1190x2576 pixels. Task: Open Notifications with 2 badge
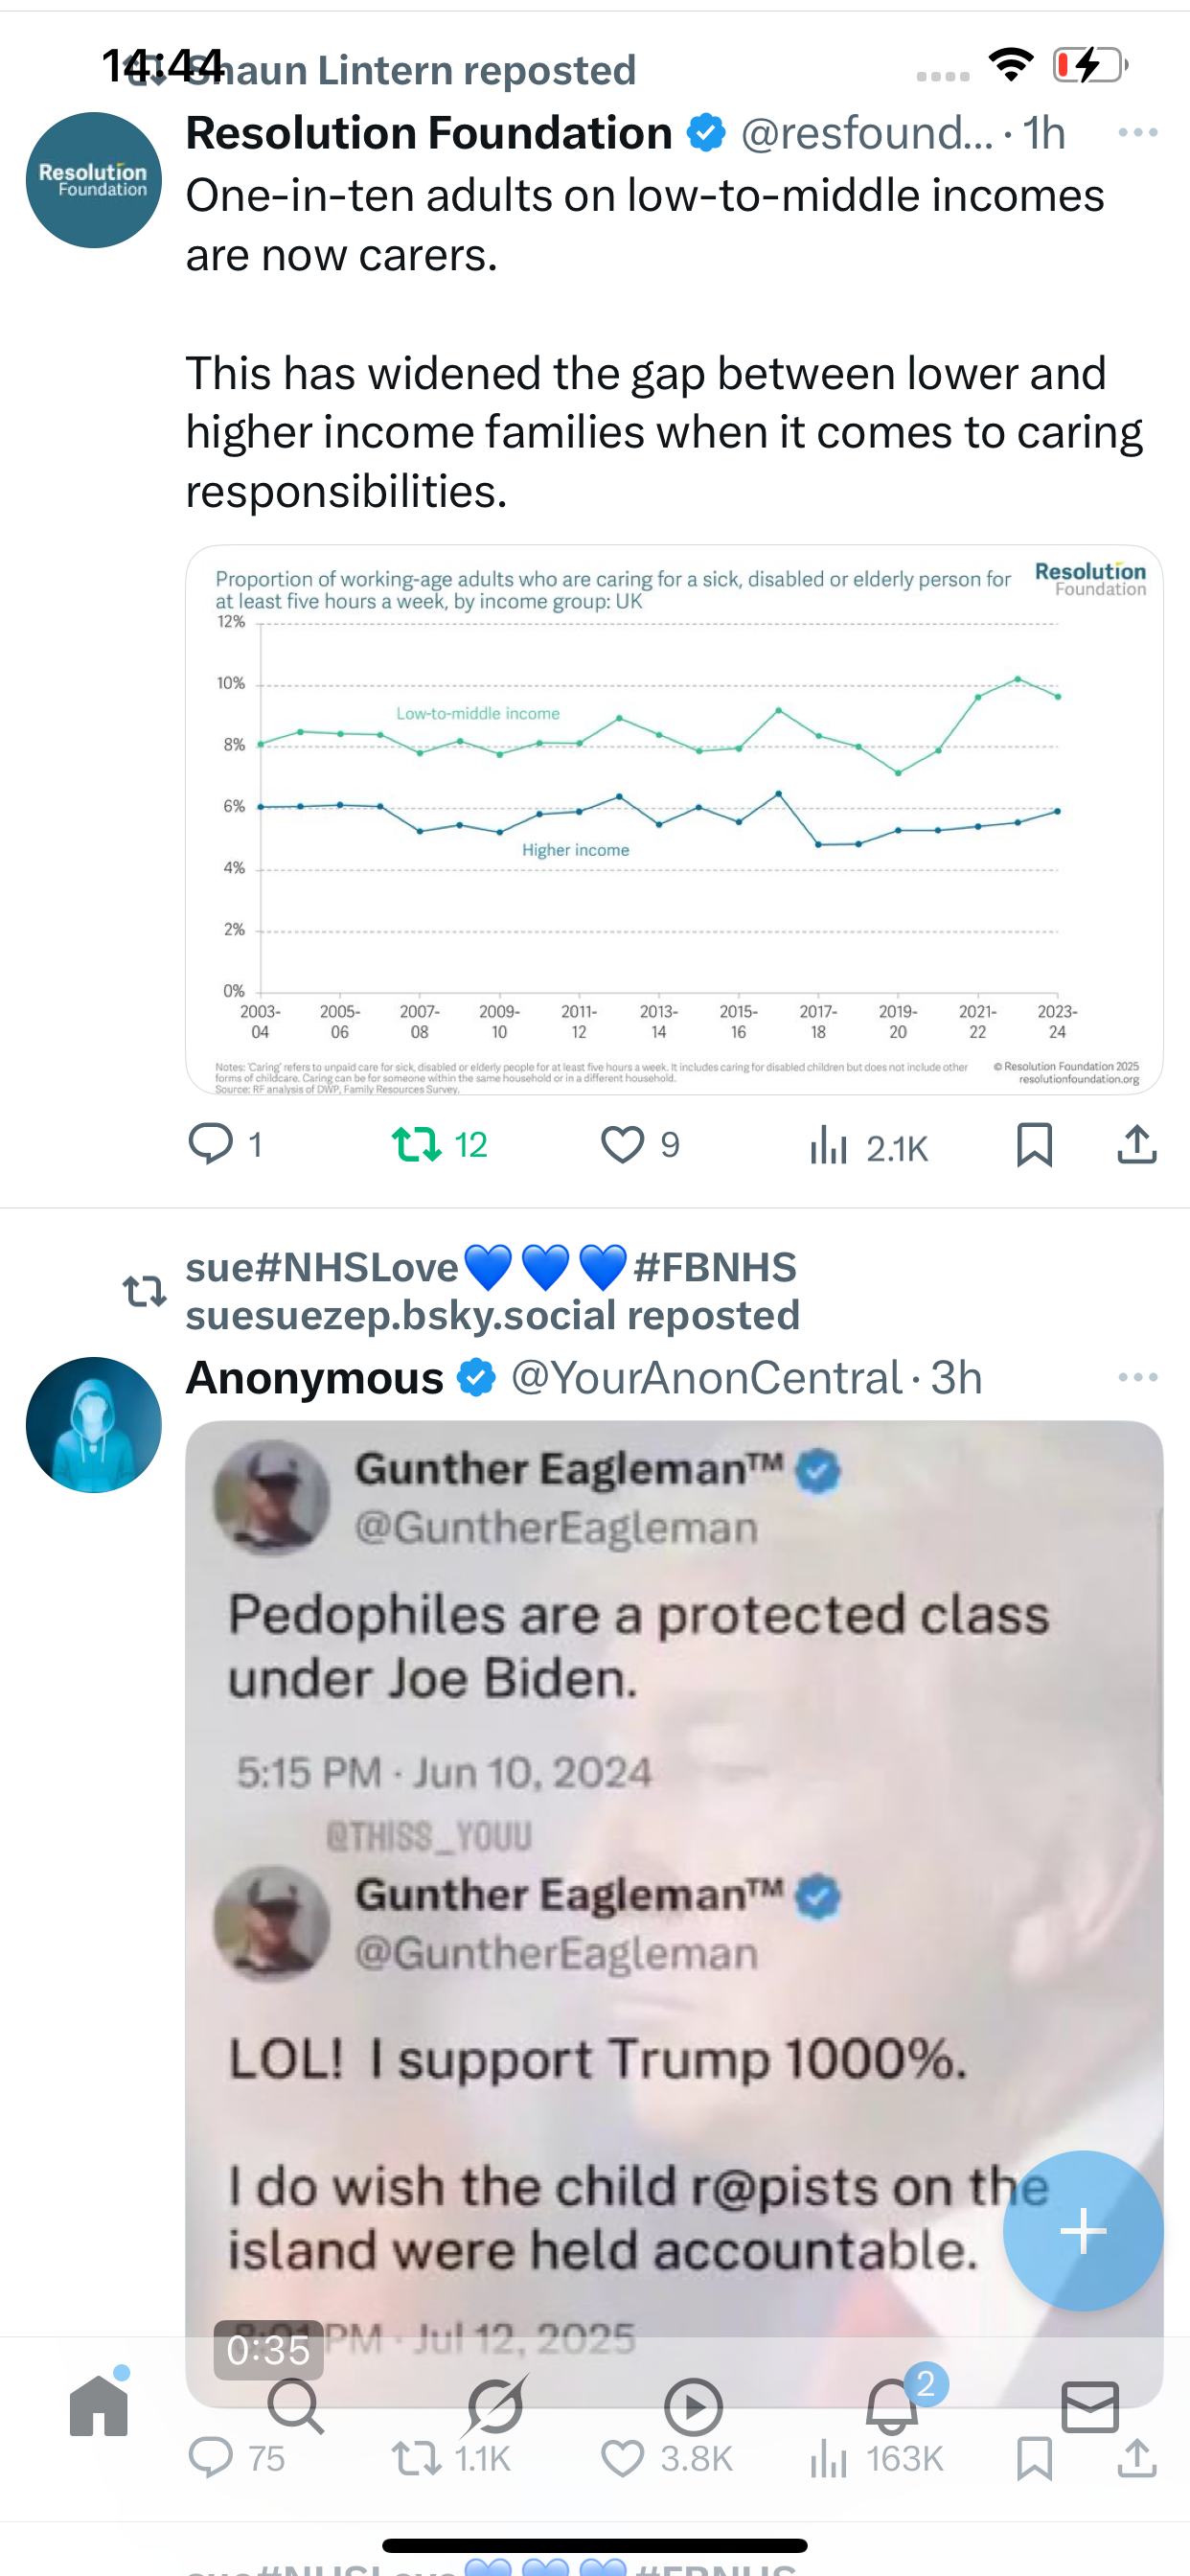(x=892, y=2406)
